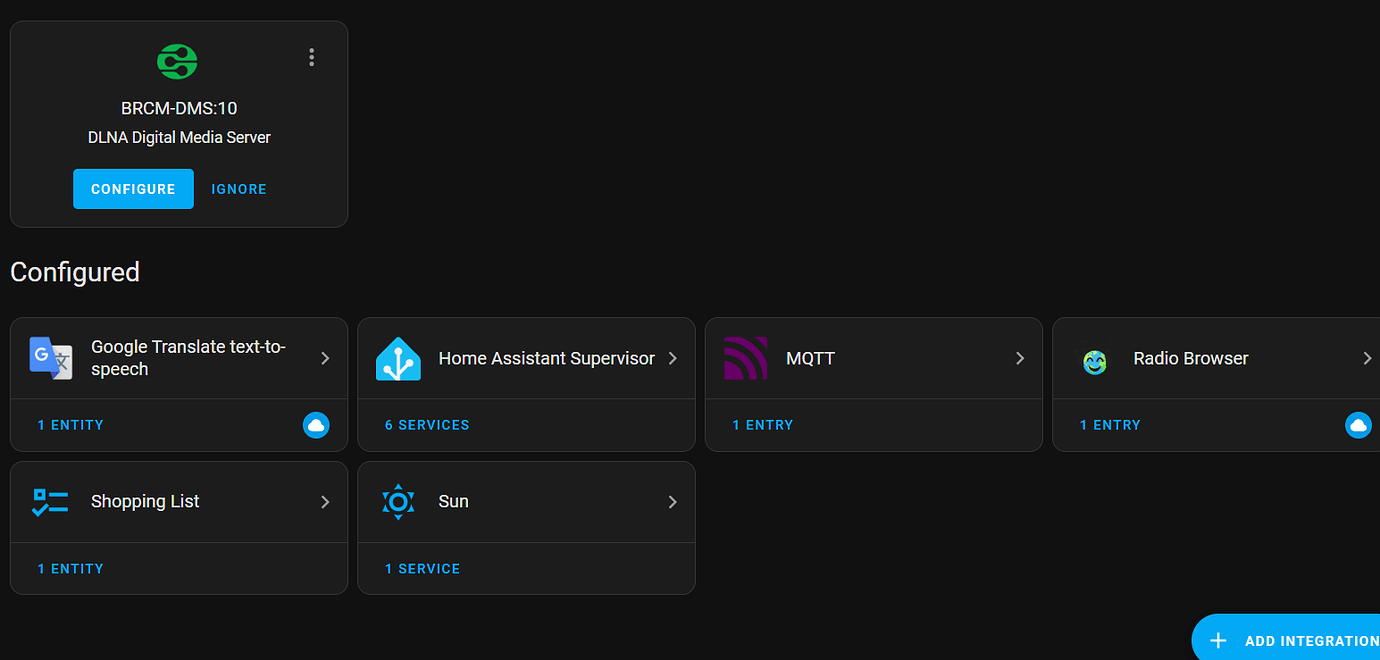Open the three-dot menu on BRCM-DMS card

coord(312,58)
